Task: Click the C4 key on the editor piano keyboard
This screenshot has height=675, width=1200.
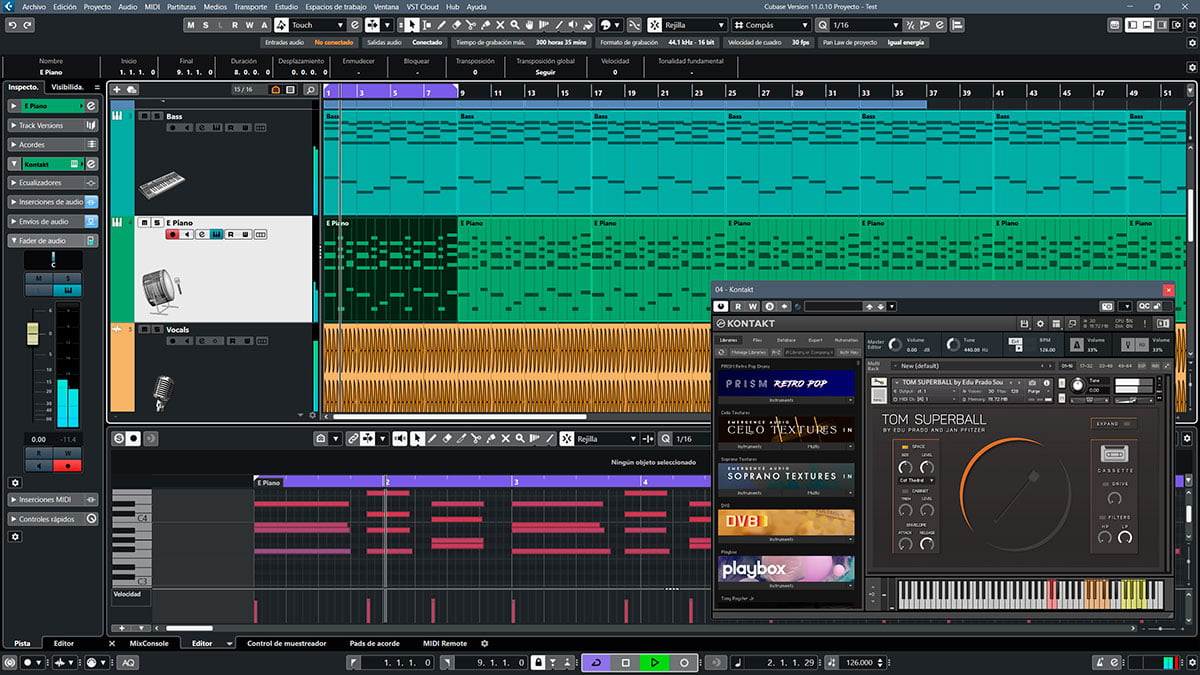Action: coord(131,517)
